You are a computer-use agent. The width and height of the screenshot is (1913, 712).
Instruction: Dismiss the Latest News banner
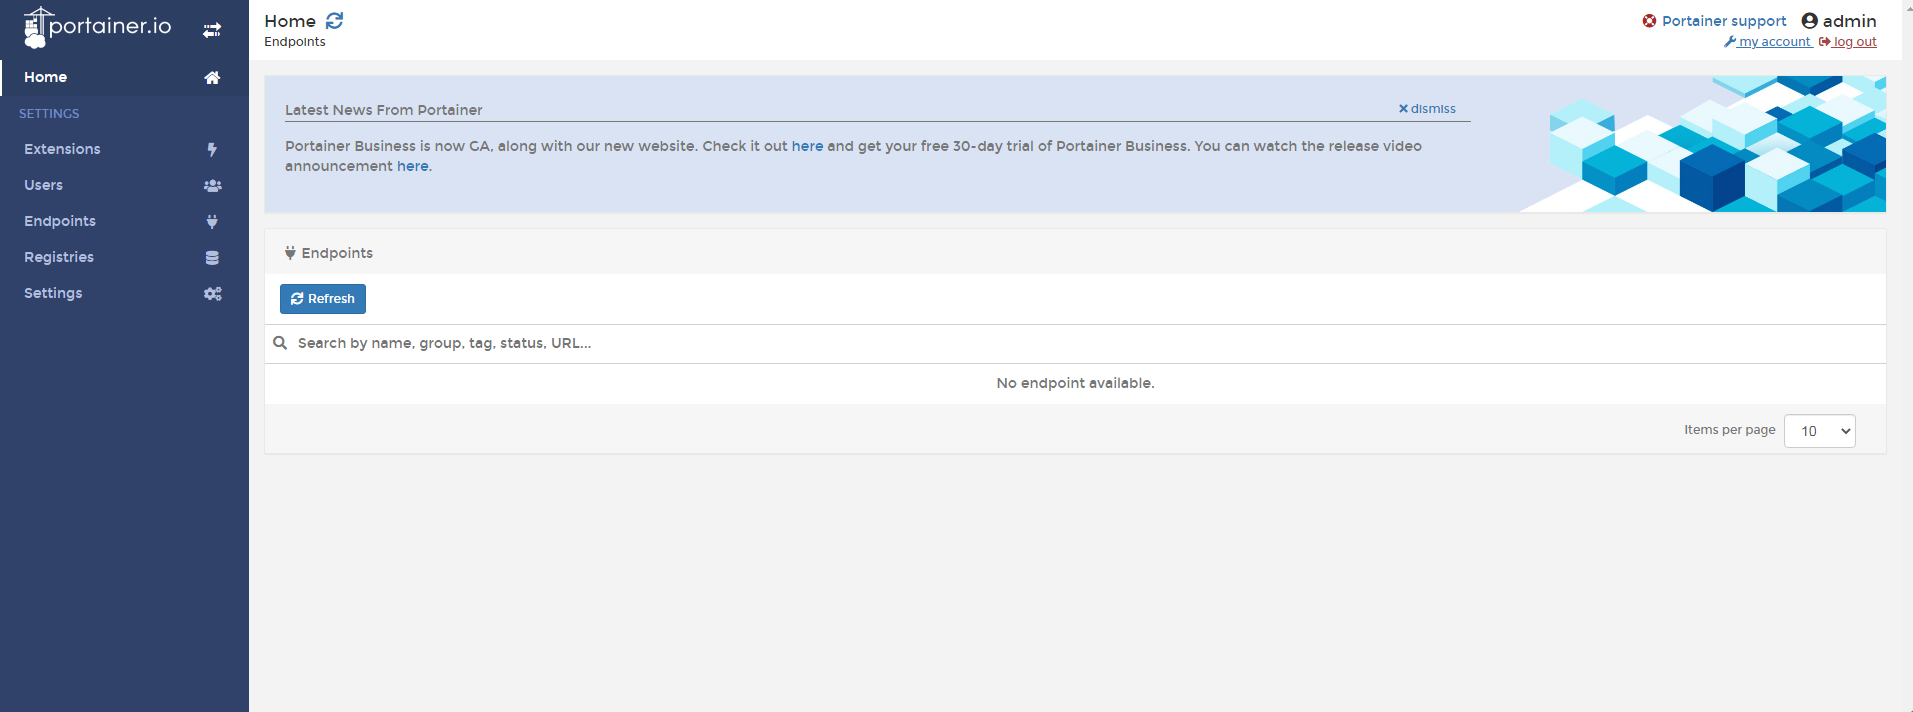1427,109
